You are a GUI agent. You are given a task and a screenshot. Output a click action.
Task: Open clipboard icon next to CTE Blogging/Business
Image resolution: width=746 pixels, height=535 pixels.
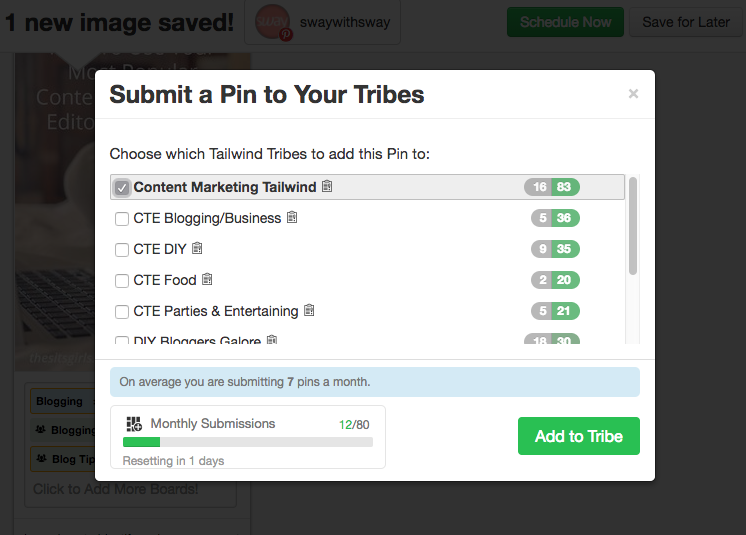(x=292, y=217)
